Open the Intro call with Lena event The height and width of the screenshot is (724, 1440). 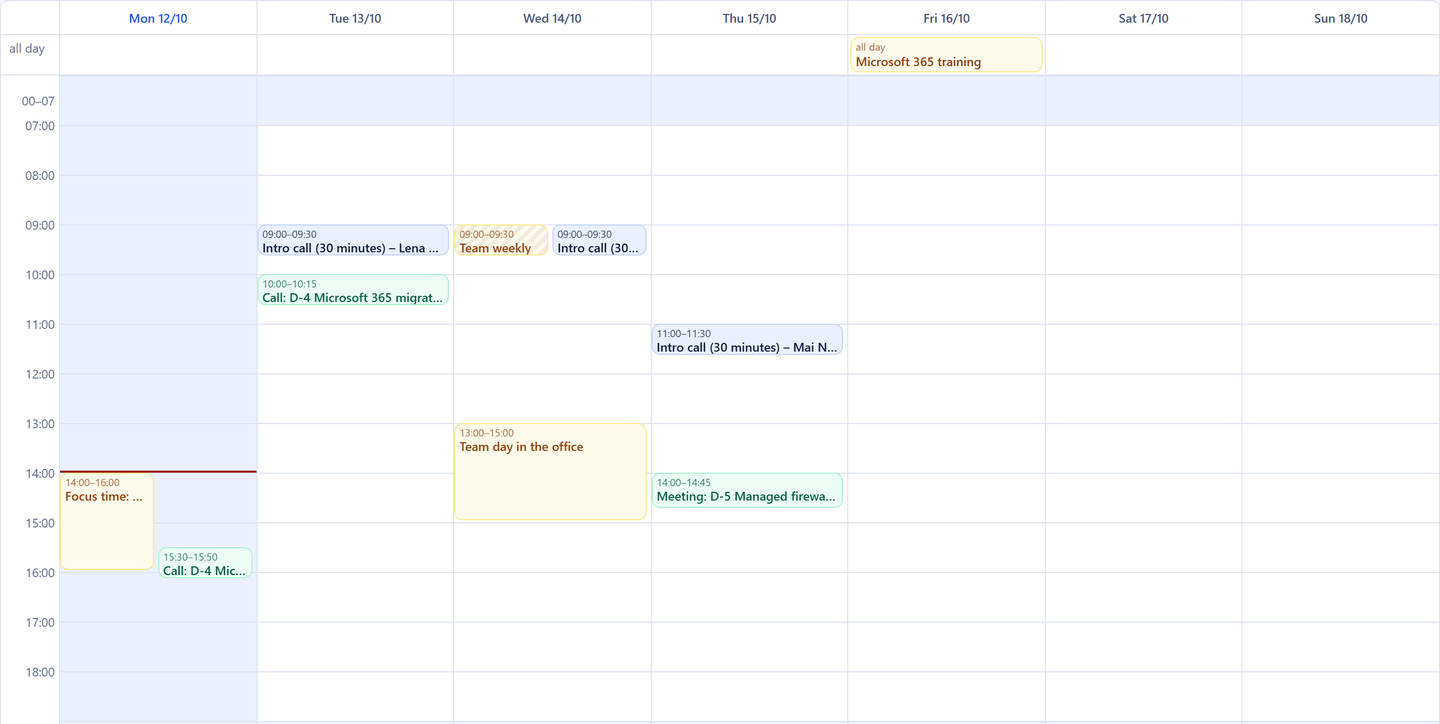[x=353, y=240]
